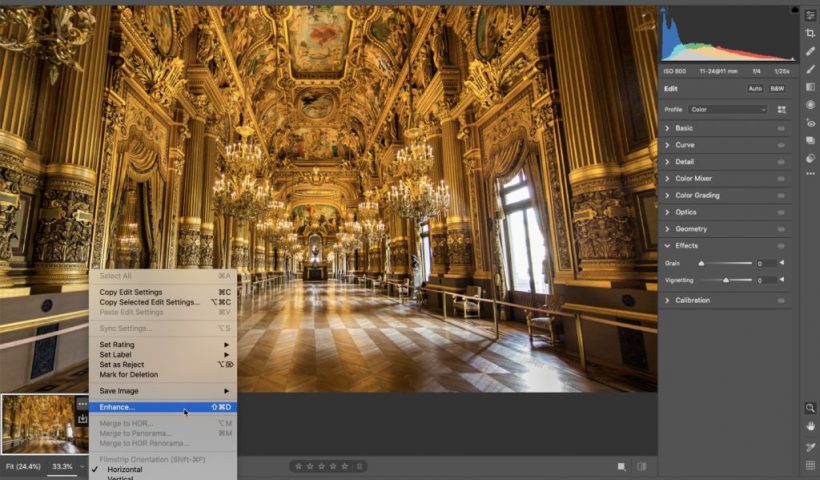Image resolution: width=820 pixels, height=480 pixels.
Task: Select the Crop tool in right toolbar
Action: (x=810, y=33)
